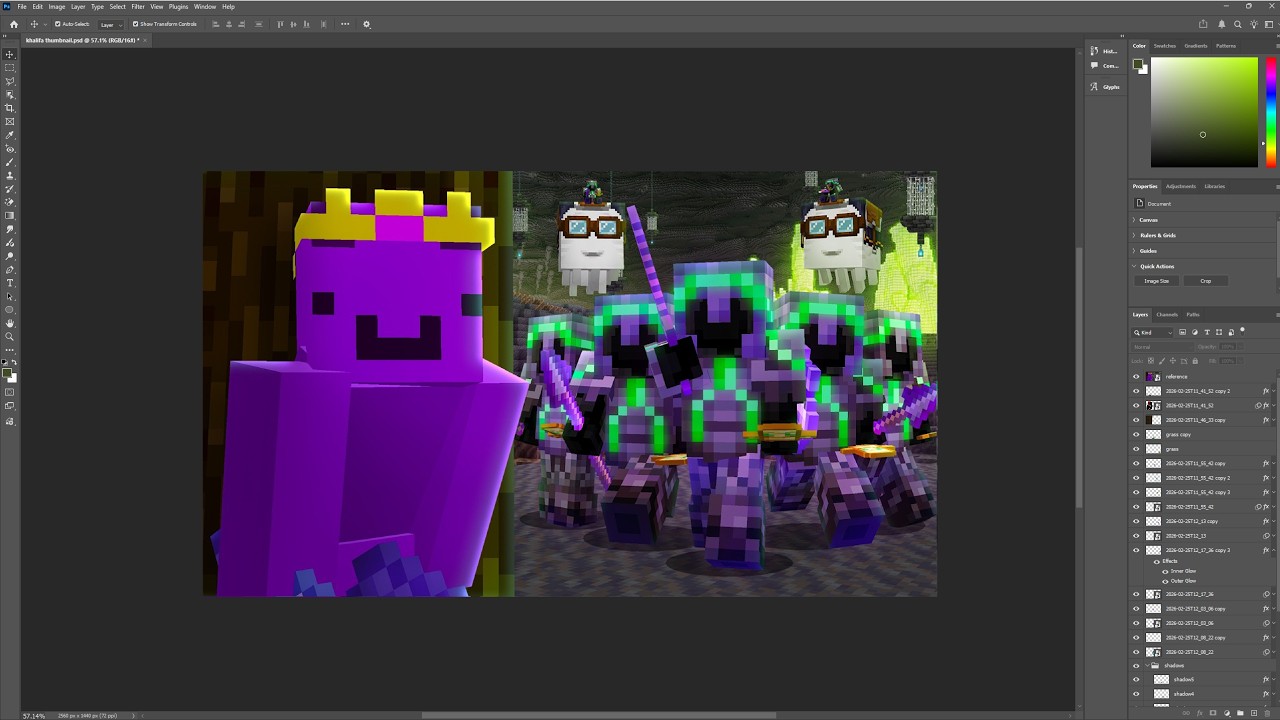
Task: Open the History panel icon
Action: coord(1094,51)
